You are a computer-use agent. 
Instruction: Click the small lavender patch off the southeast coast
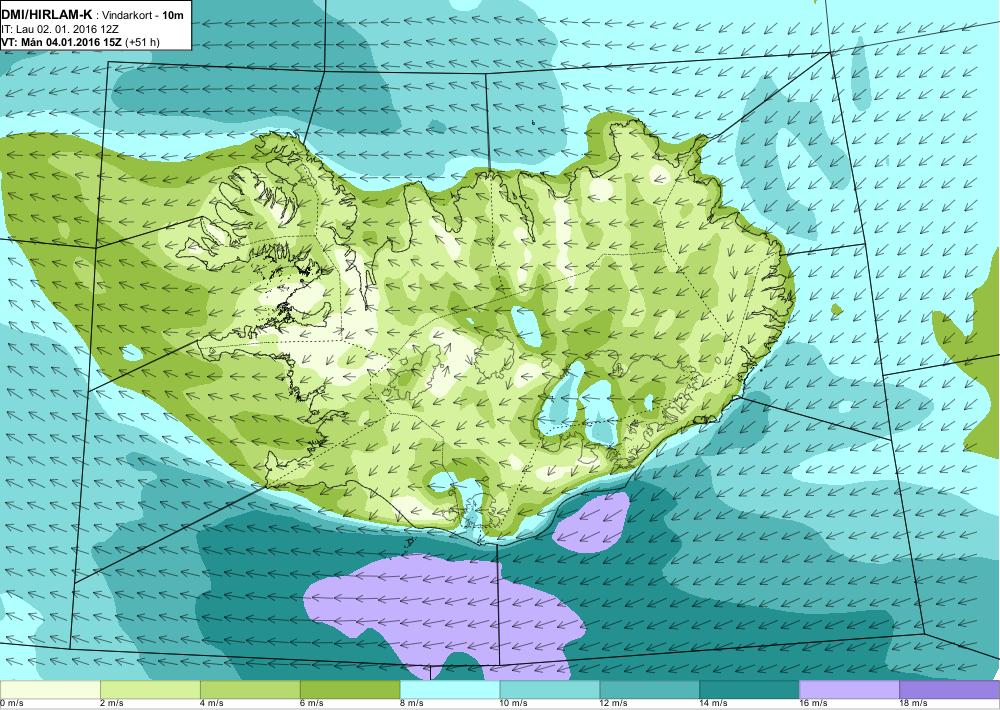(x=593, y=523)
